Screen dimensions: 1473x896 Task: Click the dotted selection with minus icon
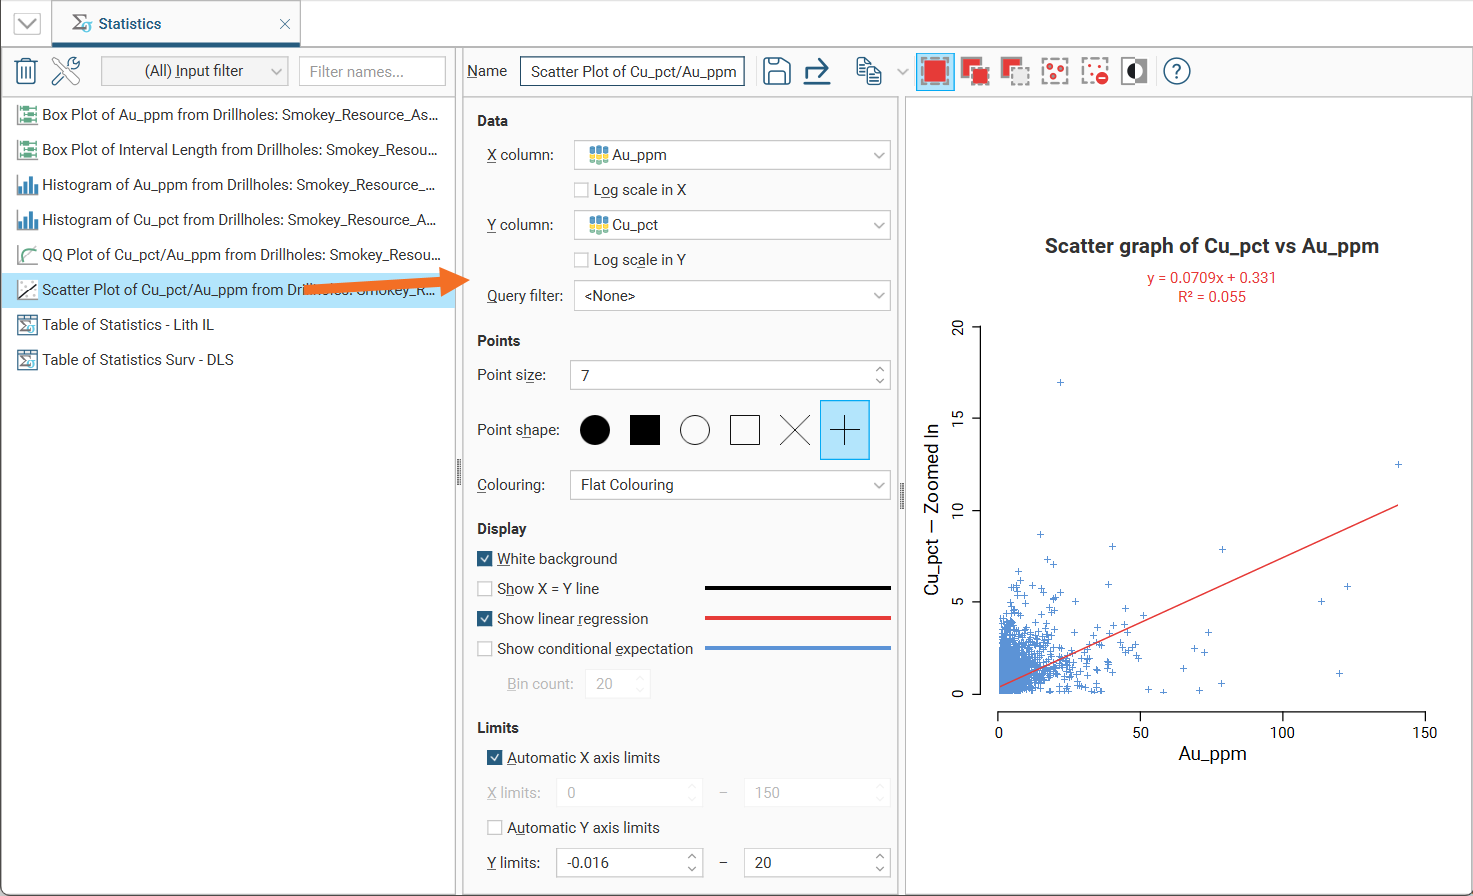pyautogui.click(x=1095, y=71)
